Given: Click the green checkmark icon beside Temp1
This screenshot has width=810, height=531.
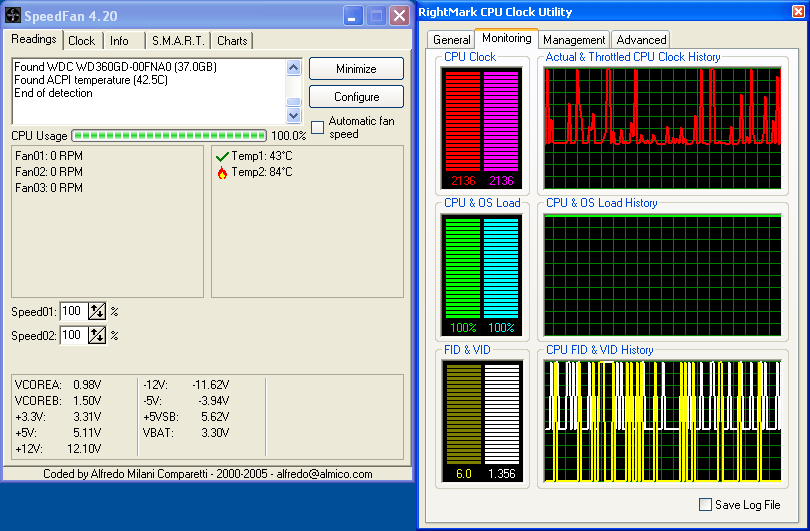Looking at the screenshot, I should (x=222, y=156).
